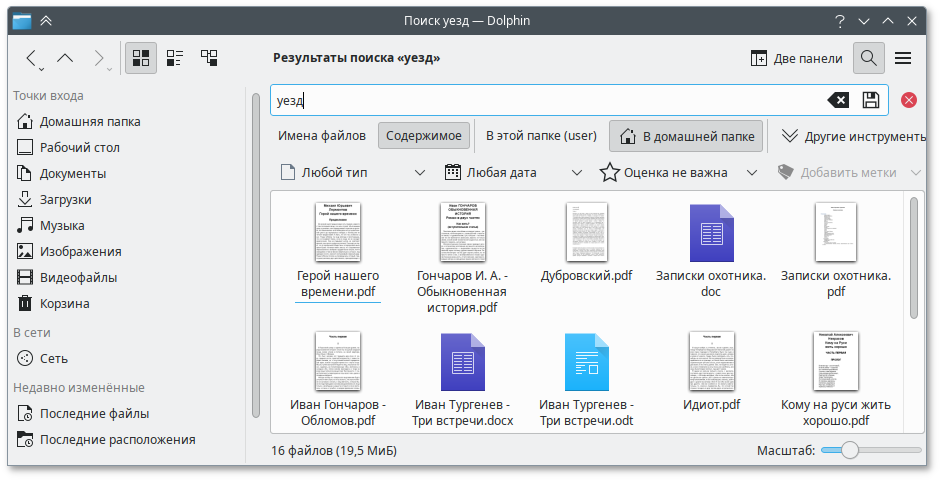The height and width of the screenshot is (480, 940).
Task: Open the hamburger menu
Action: [x=903, y=58]
